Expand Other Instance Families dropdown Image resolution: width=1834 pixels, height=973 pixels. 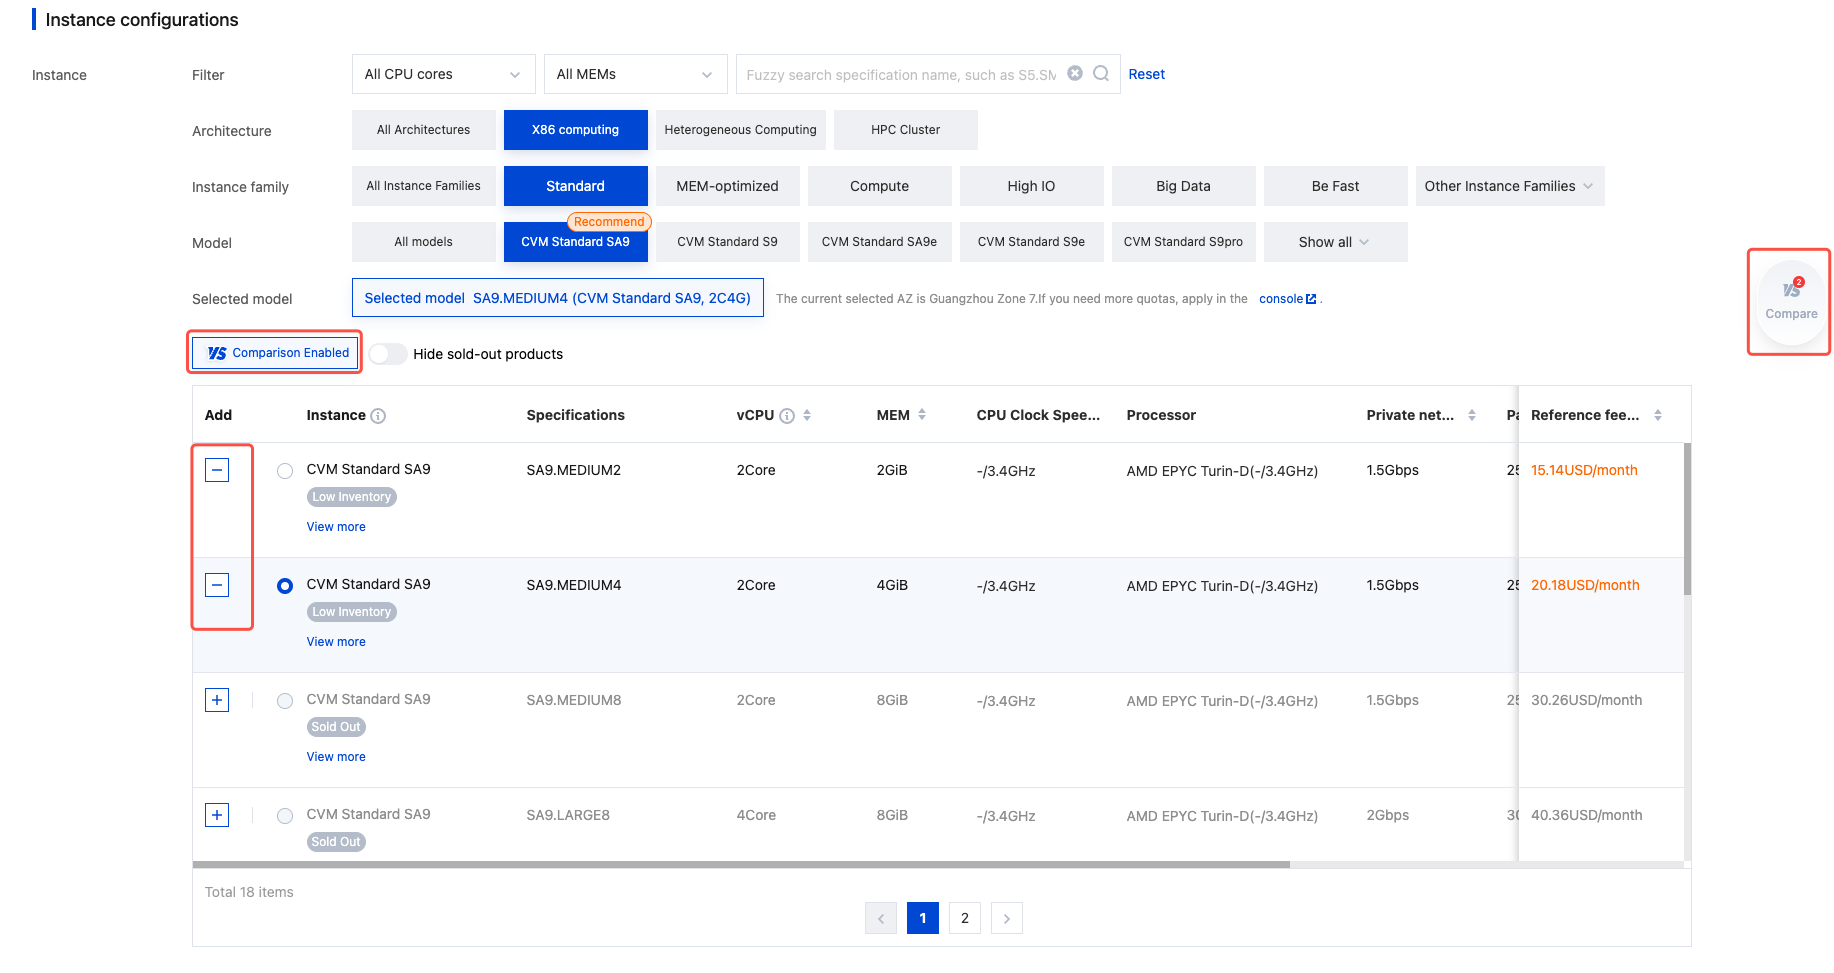(1509, 186)
